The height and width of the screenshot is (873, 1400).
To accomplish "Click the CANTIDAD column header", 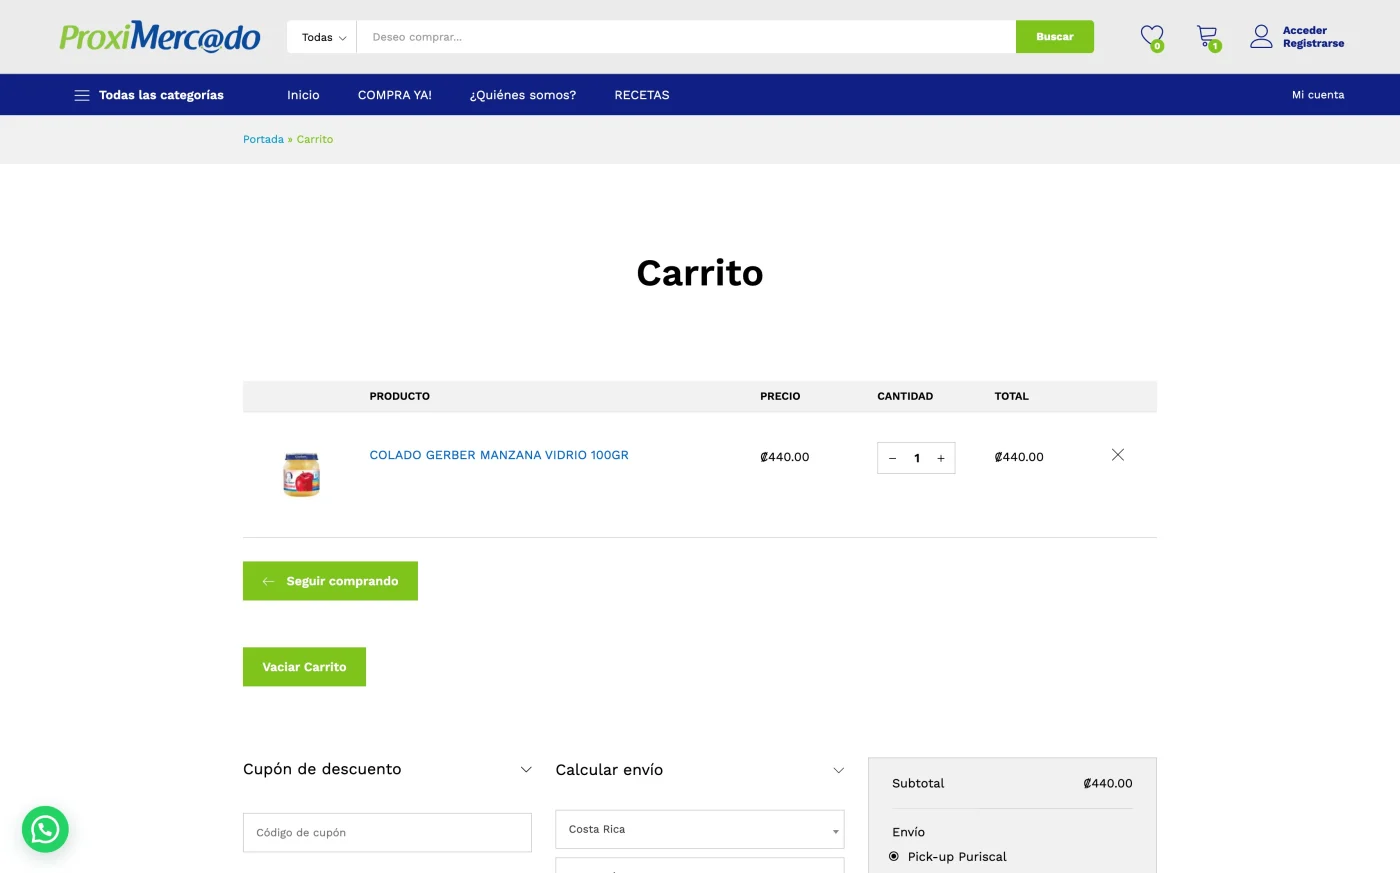I will click(905, 396).
